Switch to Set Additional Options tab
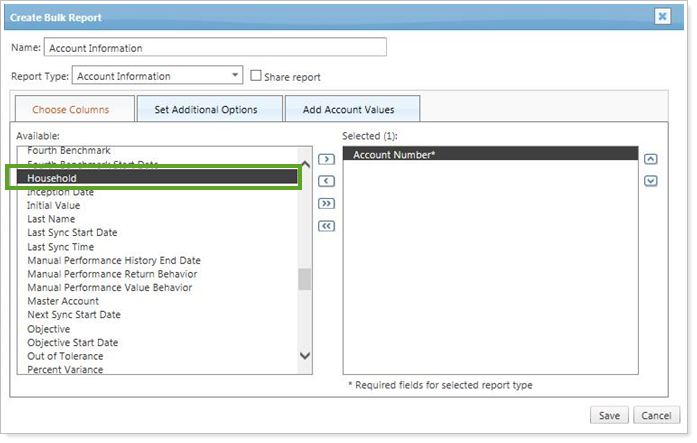 [205, 110]
